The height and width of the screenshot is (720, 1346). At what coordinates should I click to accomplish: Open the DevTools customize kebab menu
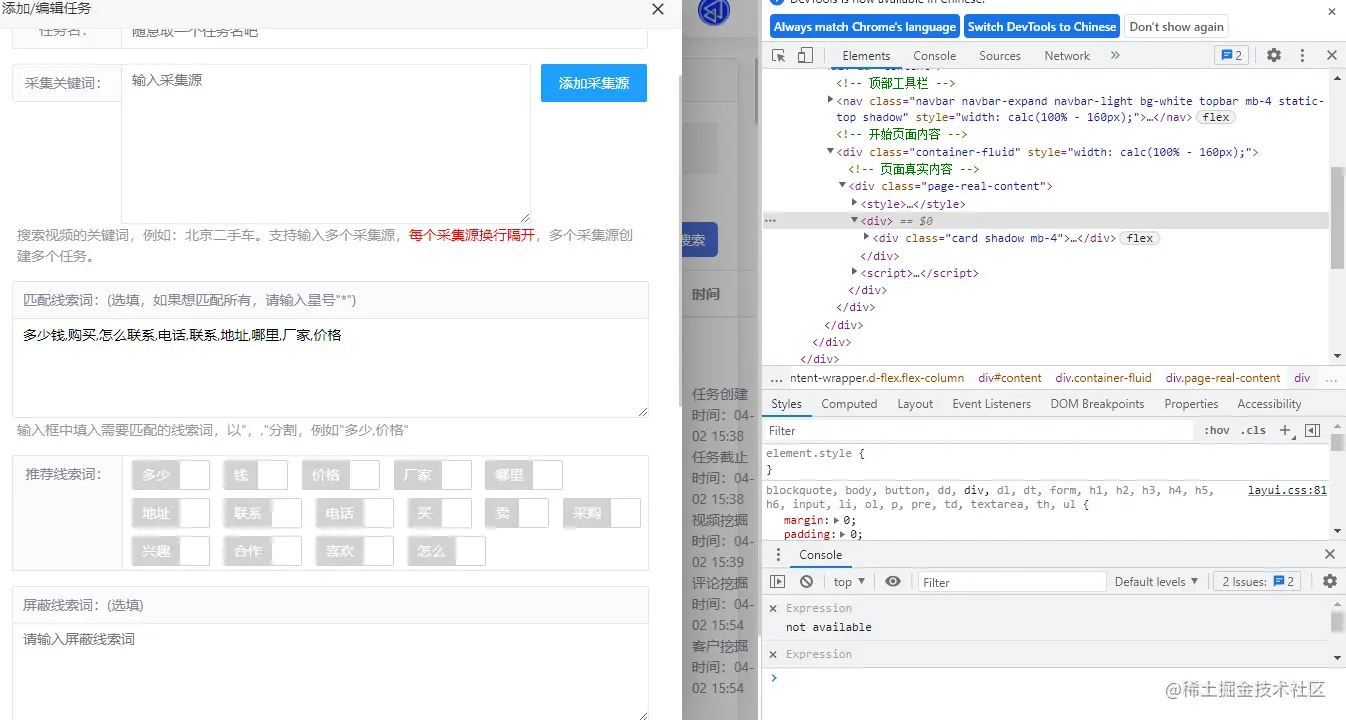1302,55
